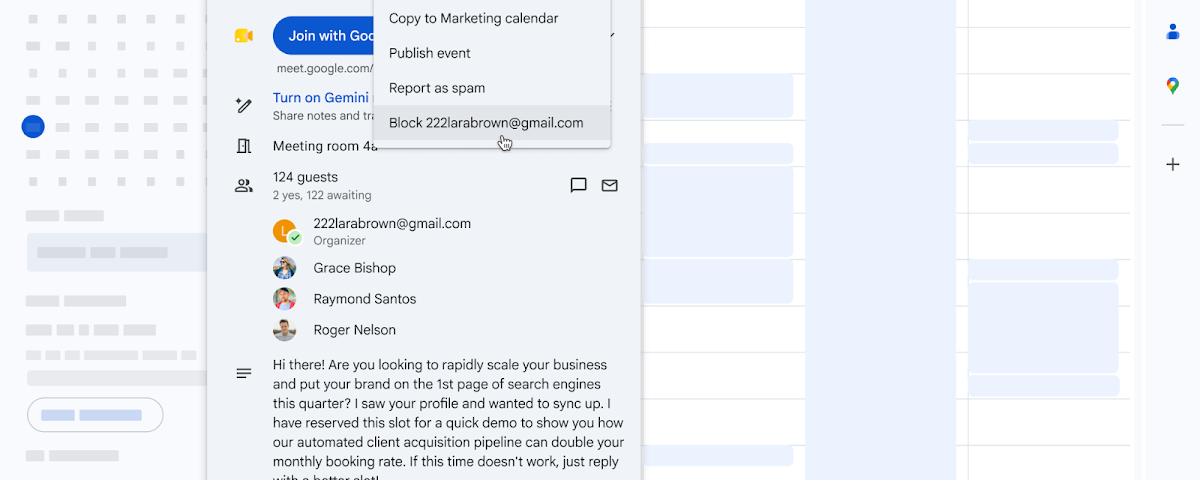Click the Join with Google Meet button
Image resolution: width=1200 pixels, height=480 pixels.
(323, 35)
